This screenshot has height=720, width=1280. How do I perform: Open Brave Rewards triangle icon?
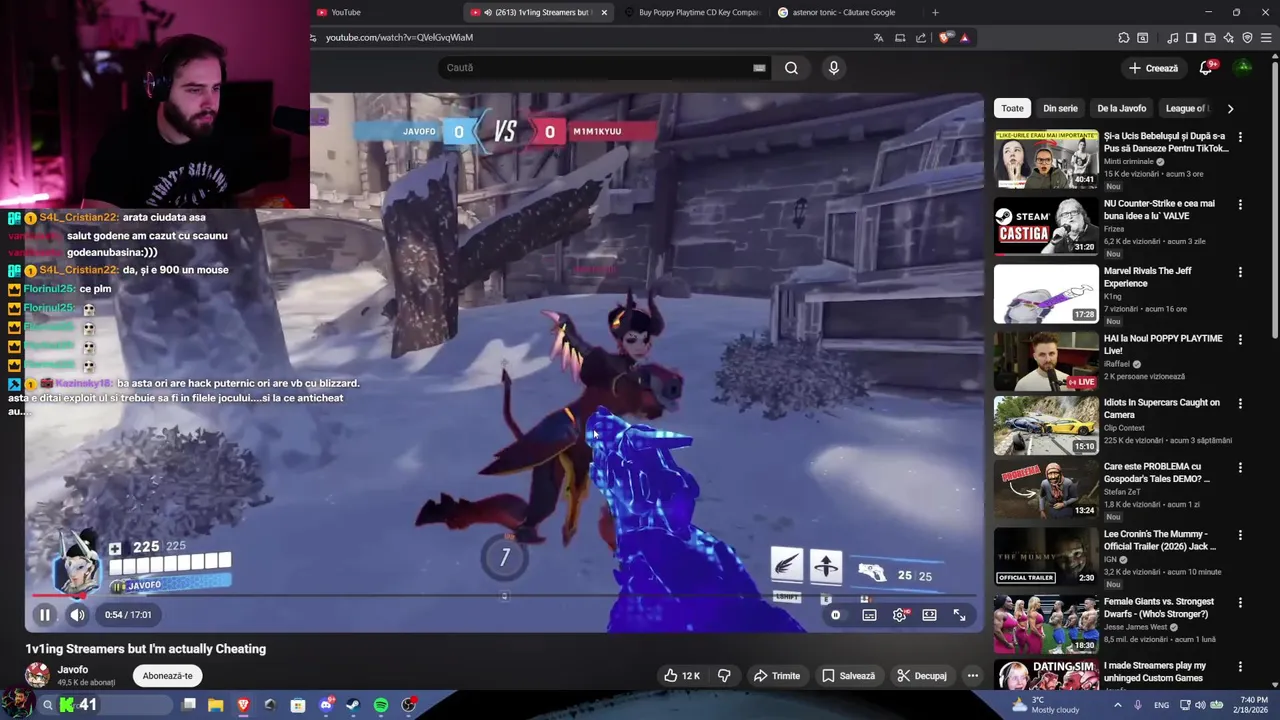(964, 38)
